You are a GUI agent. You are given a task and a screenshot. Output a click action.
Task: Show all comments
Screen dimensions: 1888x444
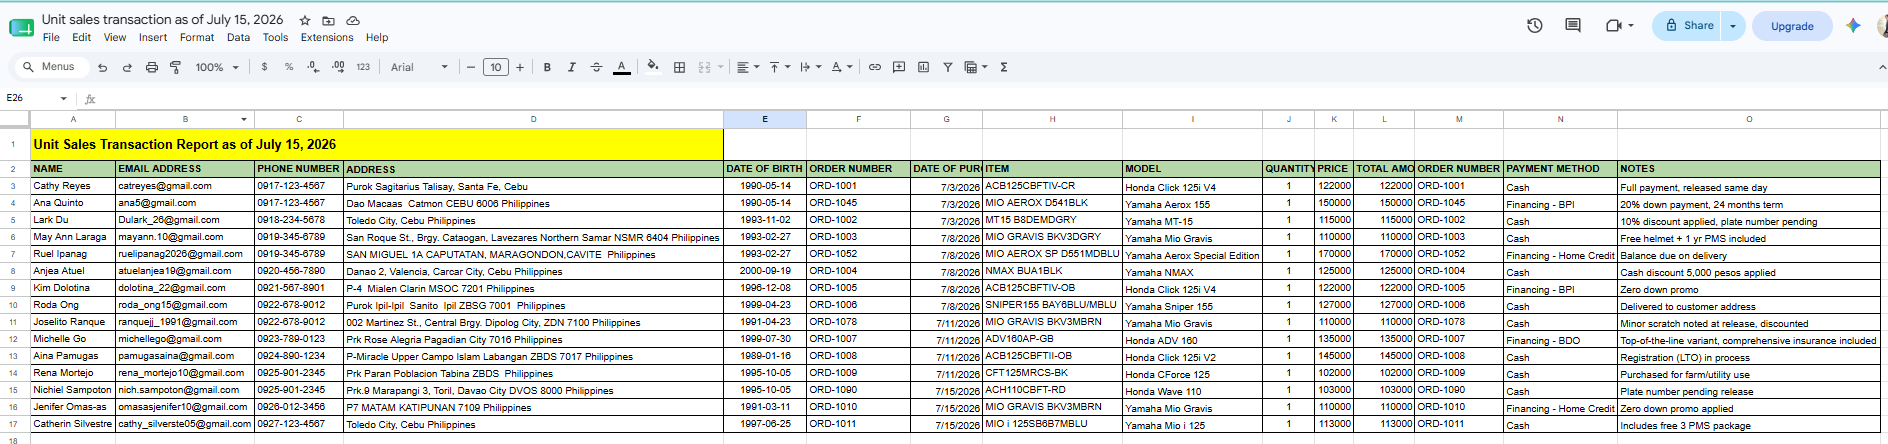pyautogui.click(x=1573, y=26)
